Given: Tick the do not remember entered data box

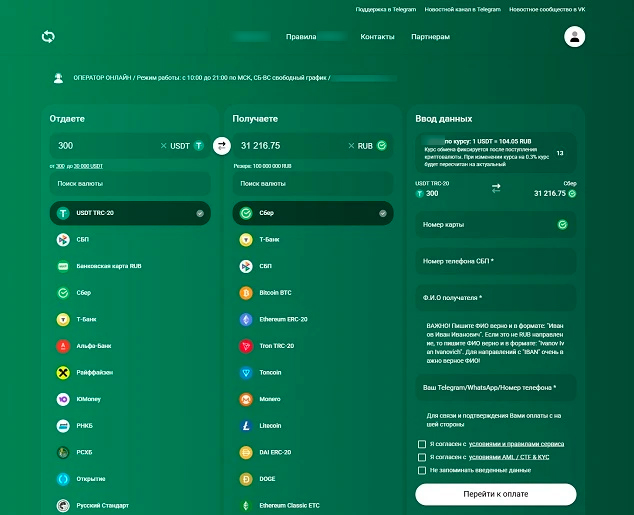Looking at the screenshot, I should [x=422, y=470].
